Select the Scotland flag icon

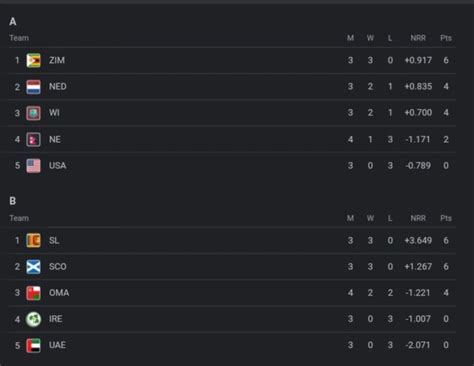pyautogui.click(x=33, y=267)
